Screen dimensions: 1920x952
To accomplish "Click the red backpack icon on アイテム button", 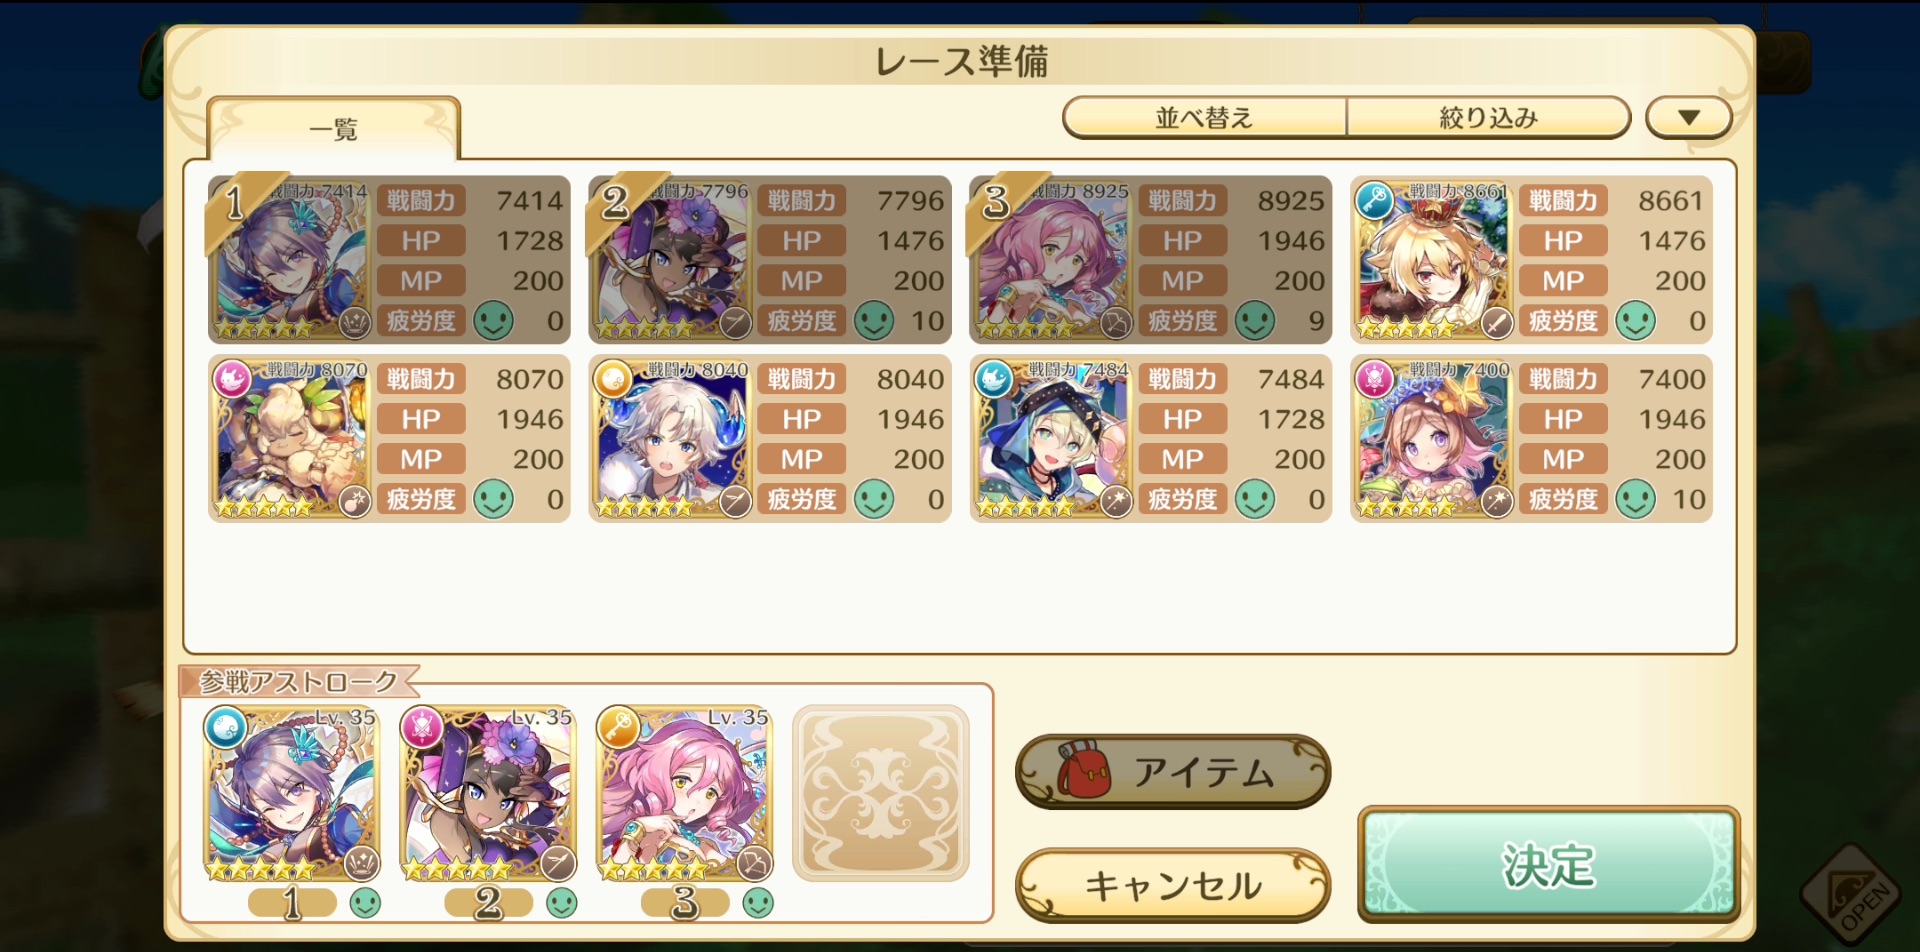I will tap(1083, 771).
